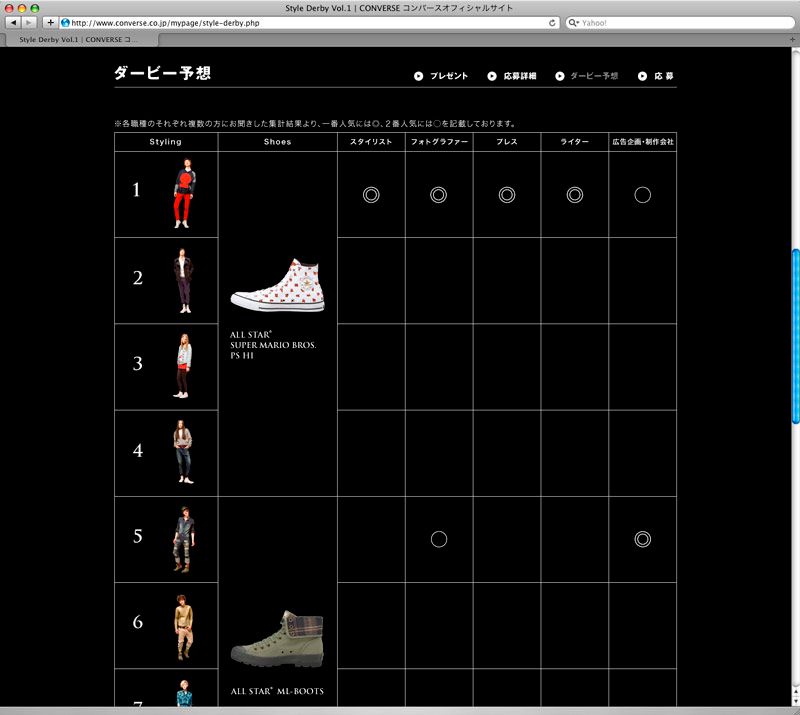Click the browser Back arrow button
Viewport: 800px width, 715px height.
click(x=14, y=22)
